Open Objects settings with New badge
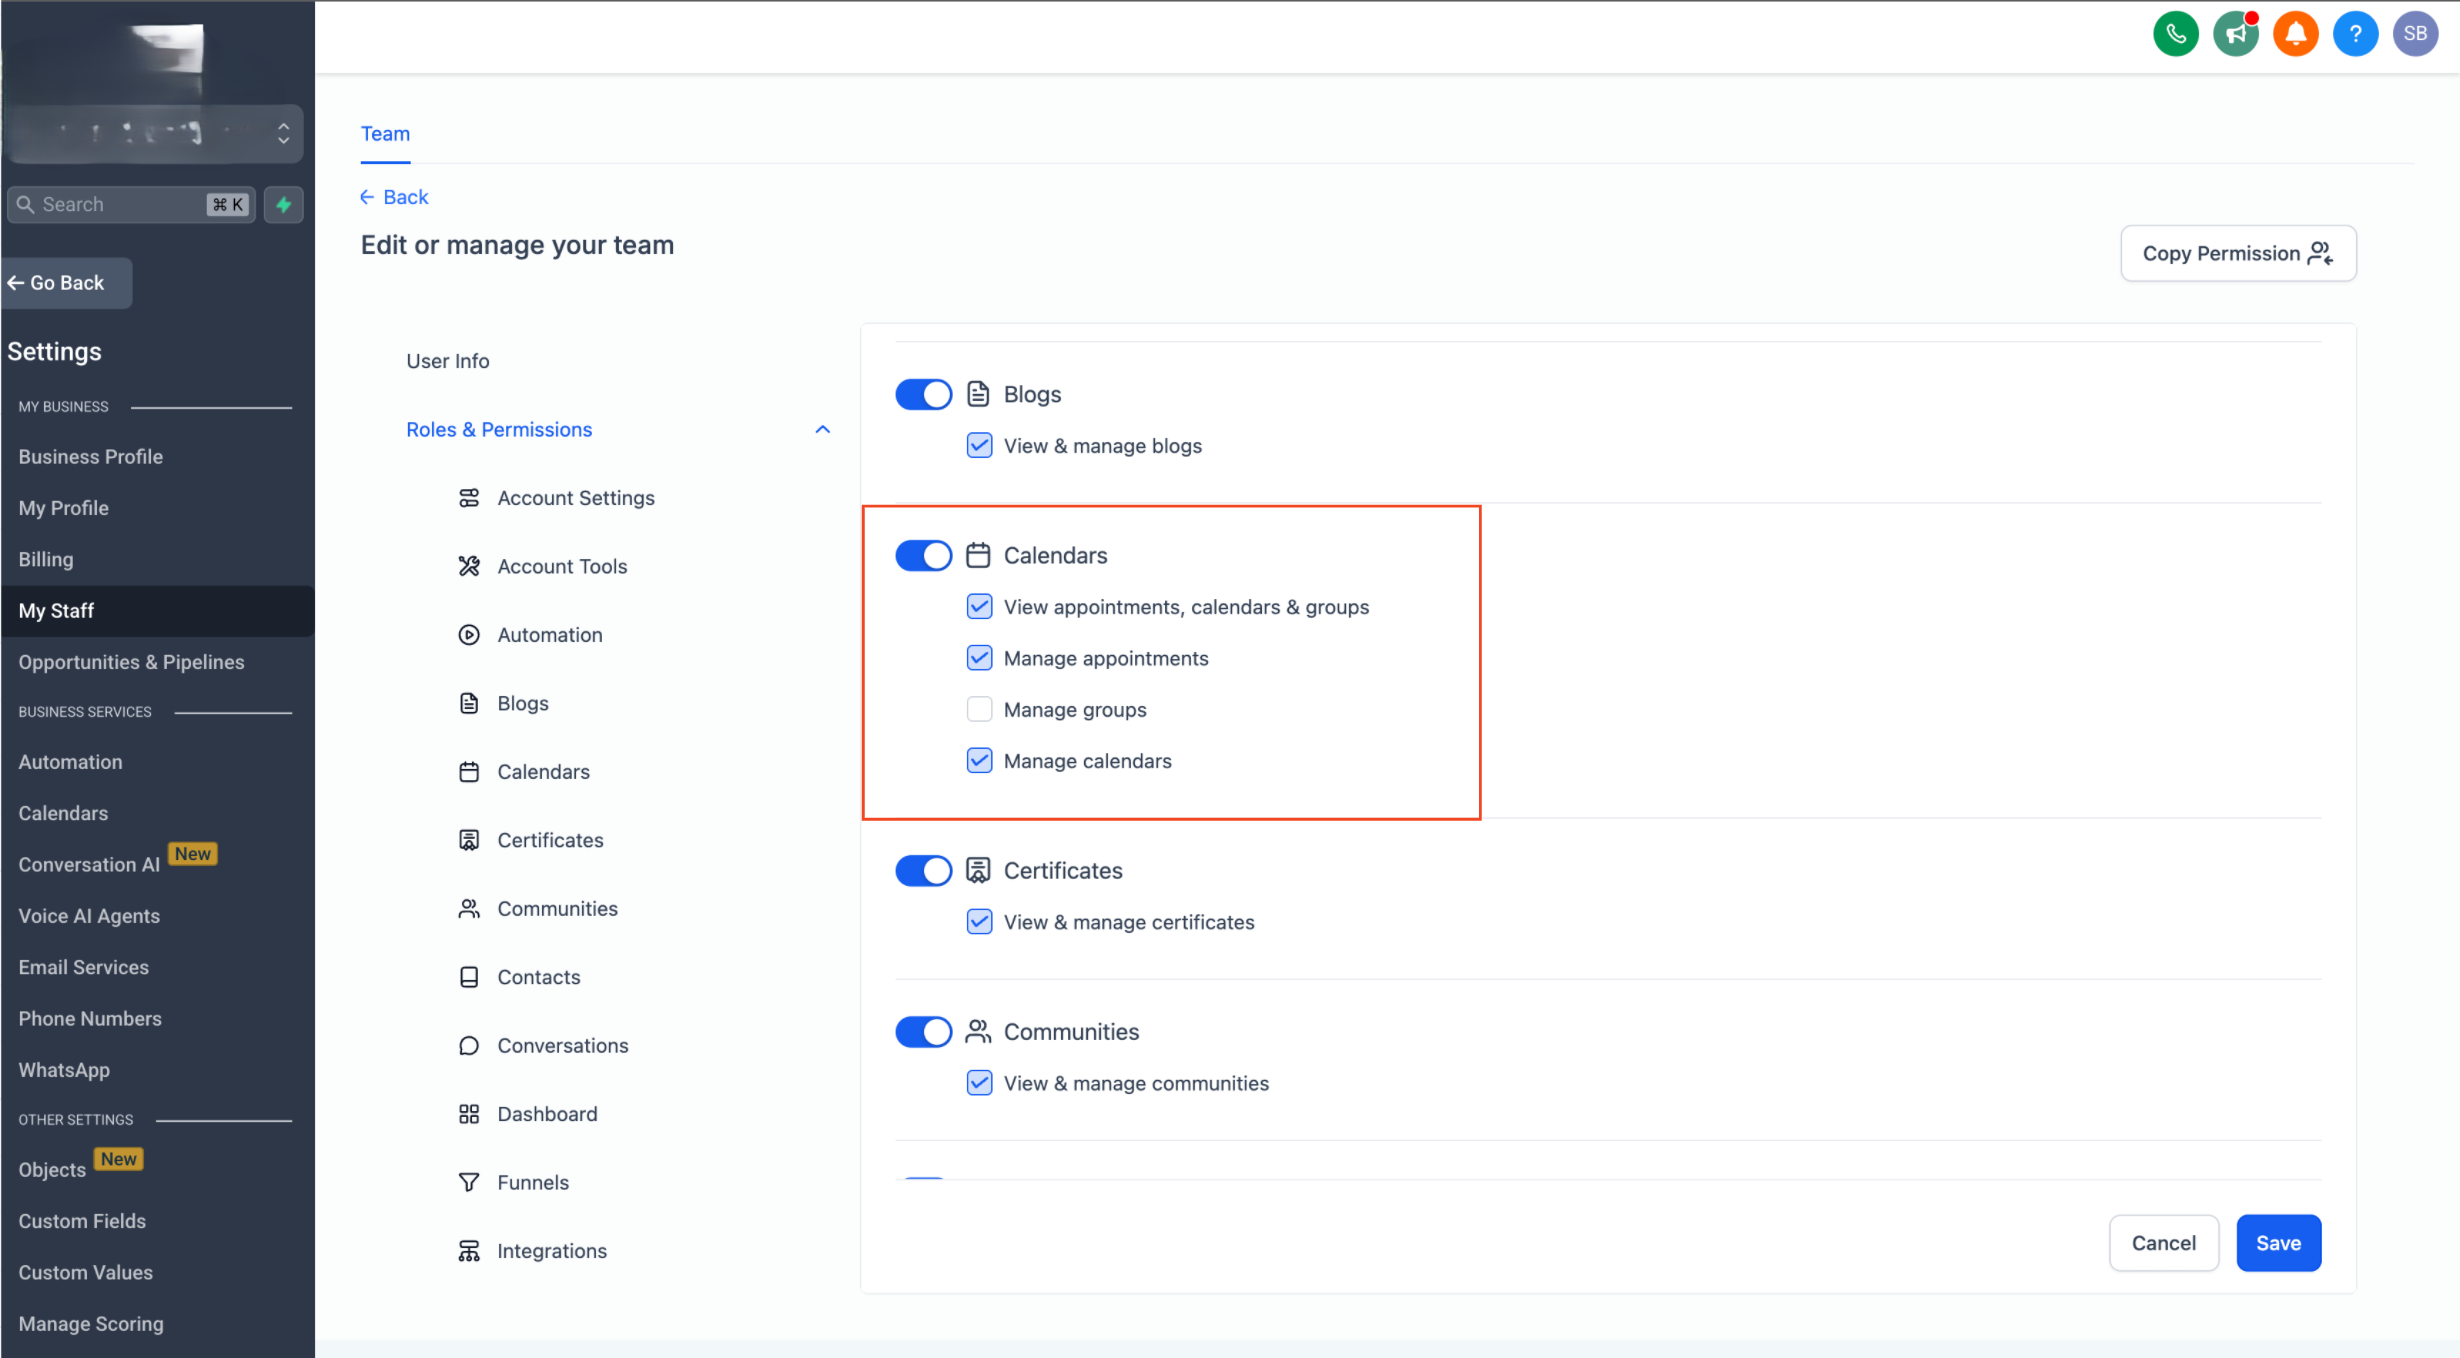Image resolution: width=2460 pixels, height=1358 pixels. [52, 1170]
